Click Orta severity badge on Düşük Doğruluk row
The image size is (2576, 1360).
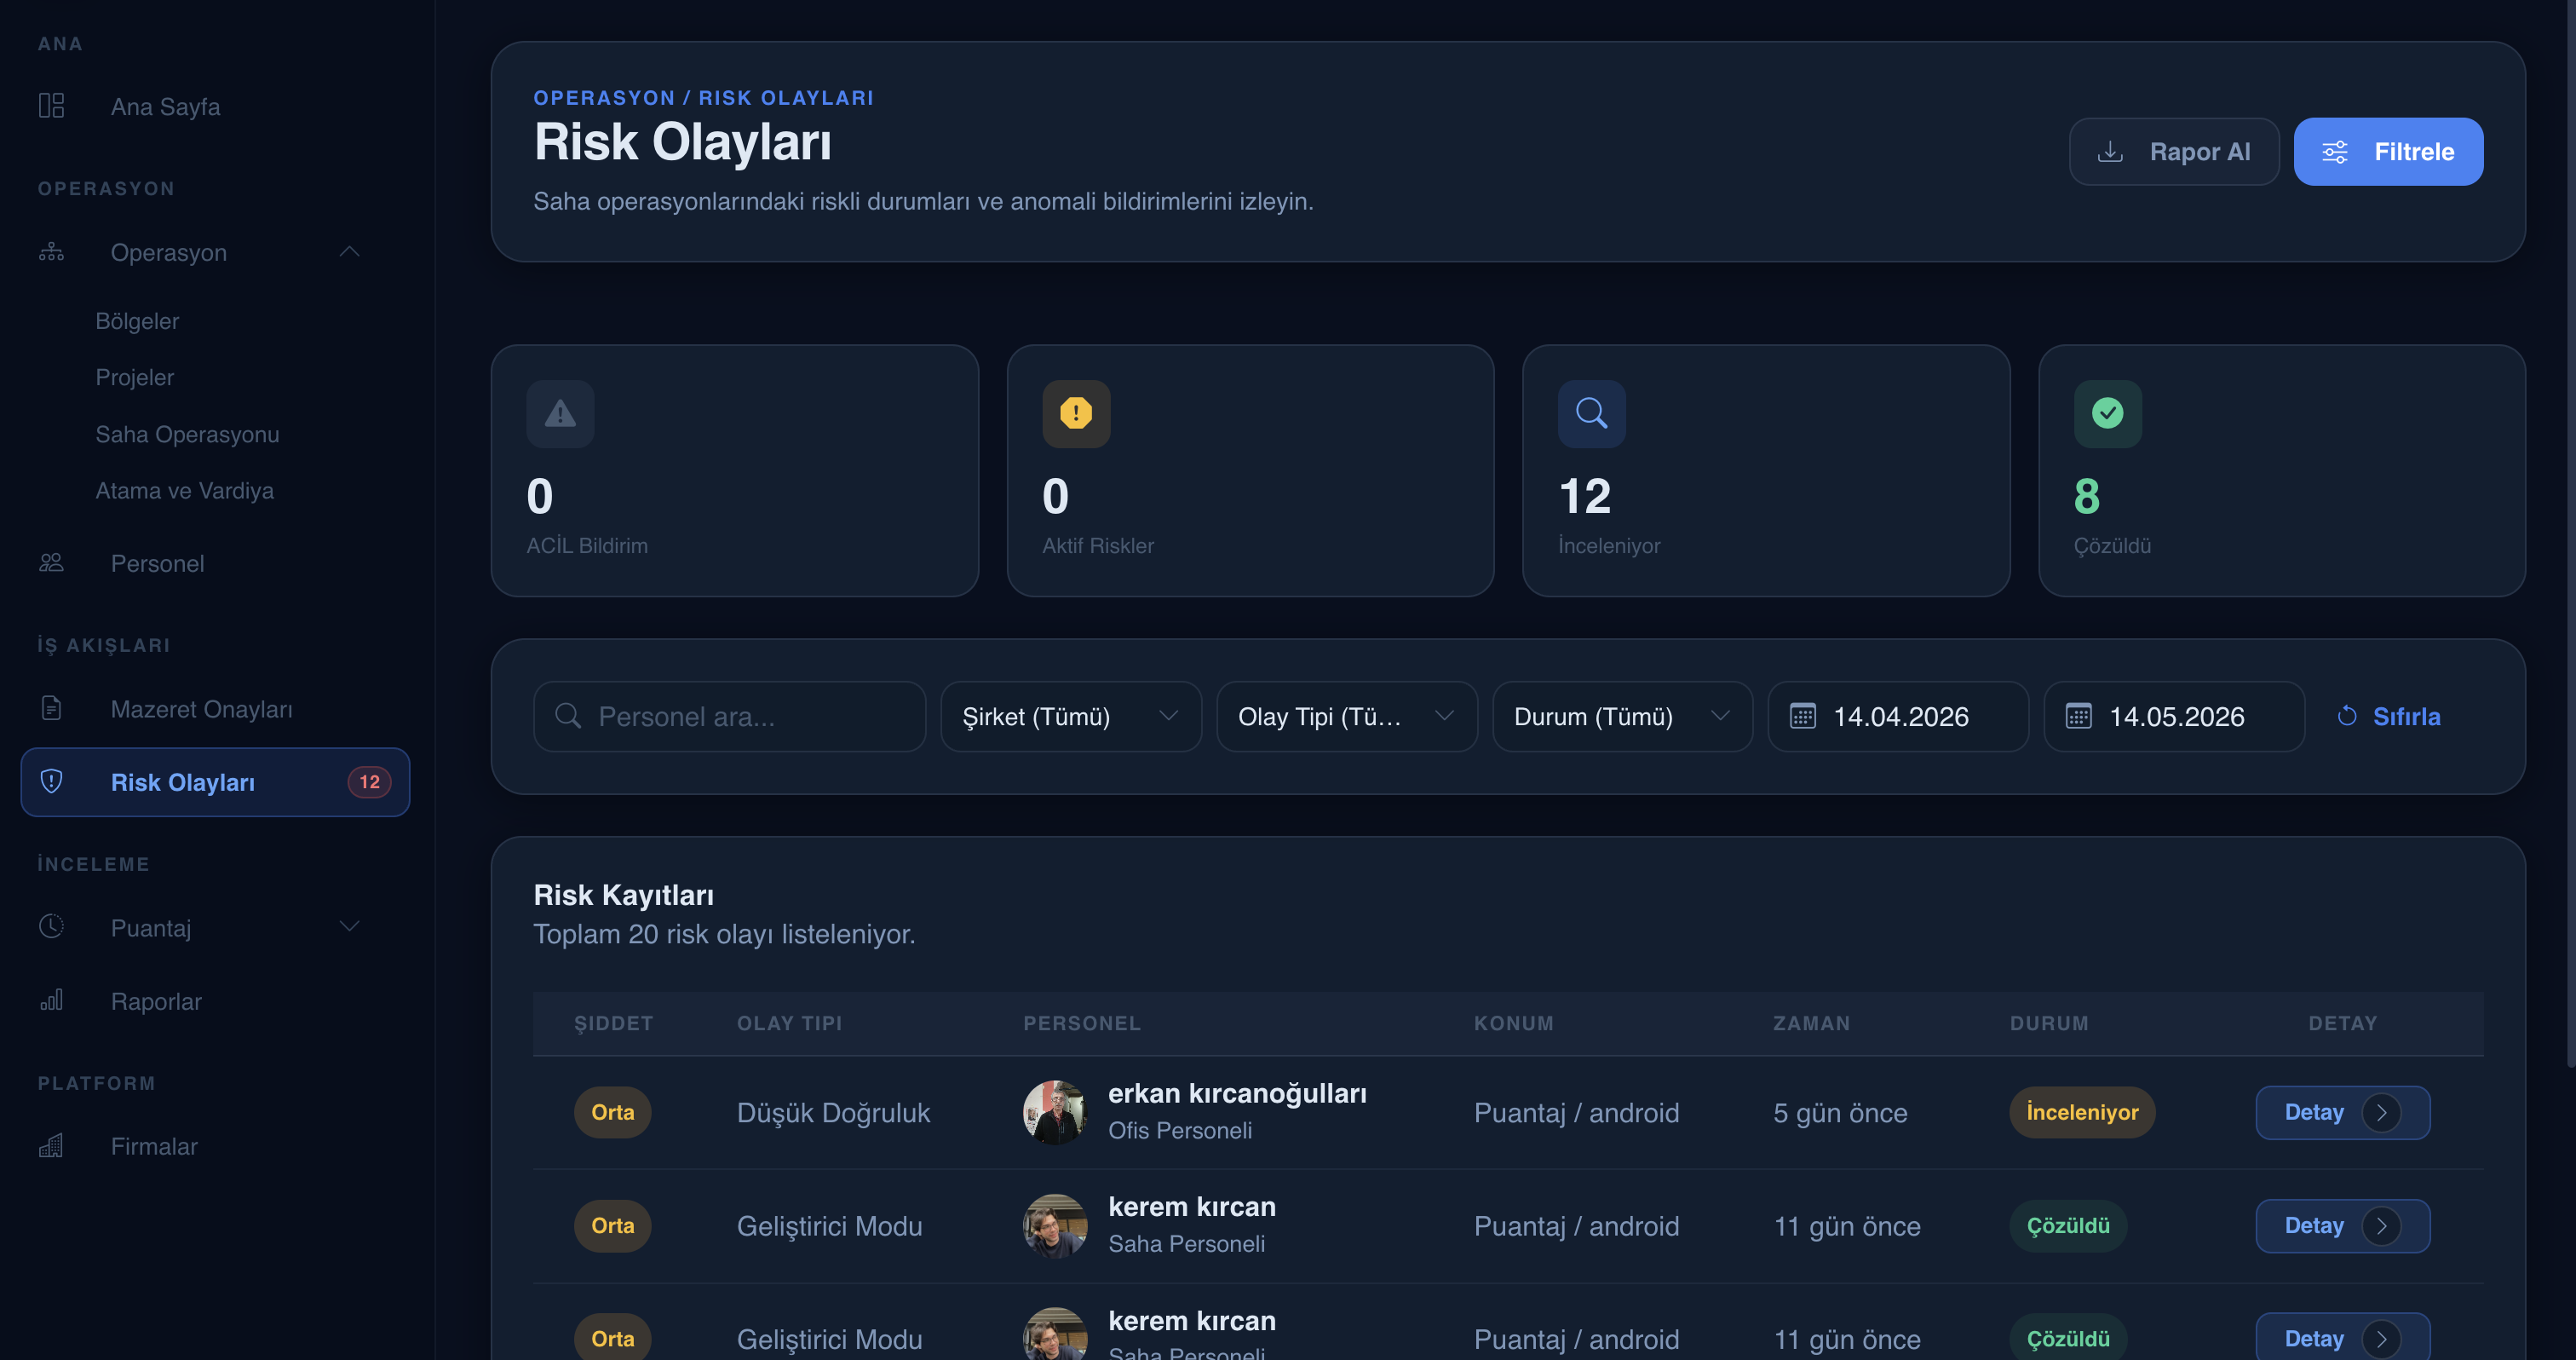click(x=612, y=1112)
